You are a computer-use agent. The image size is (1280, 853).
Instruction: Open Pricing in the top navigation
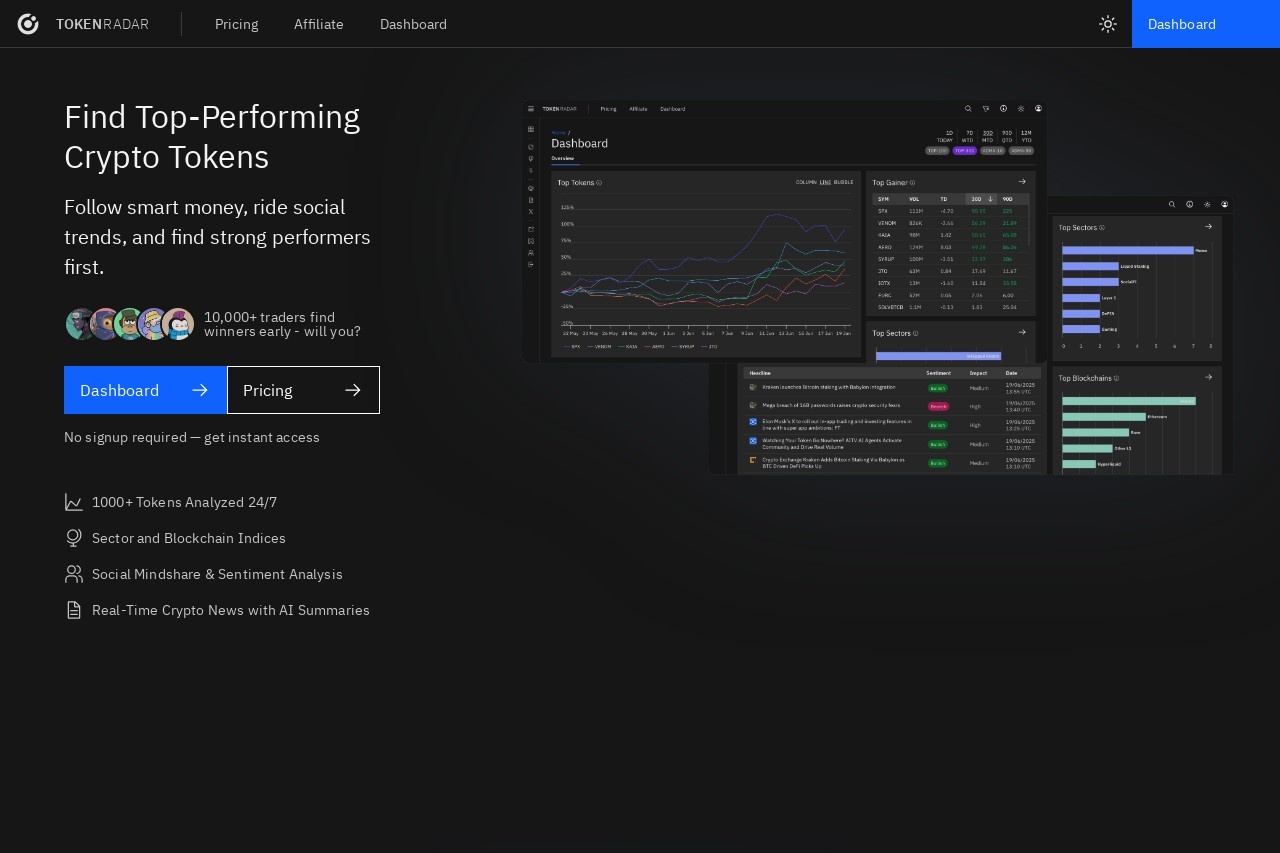(x=237, y=24)
